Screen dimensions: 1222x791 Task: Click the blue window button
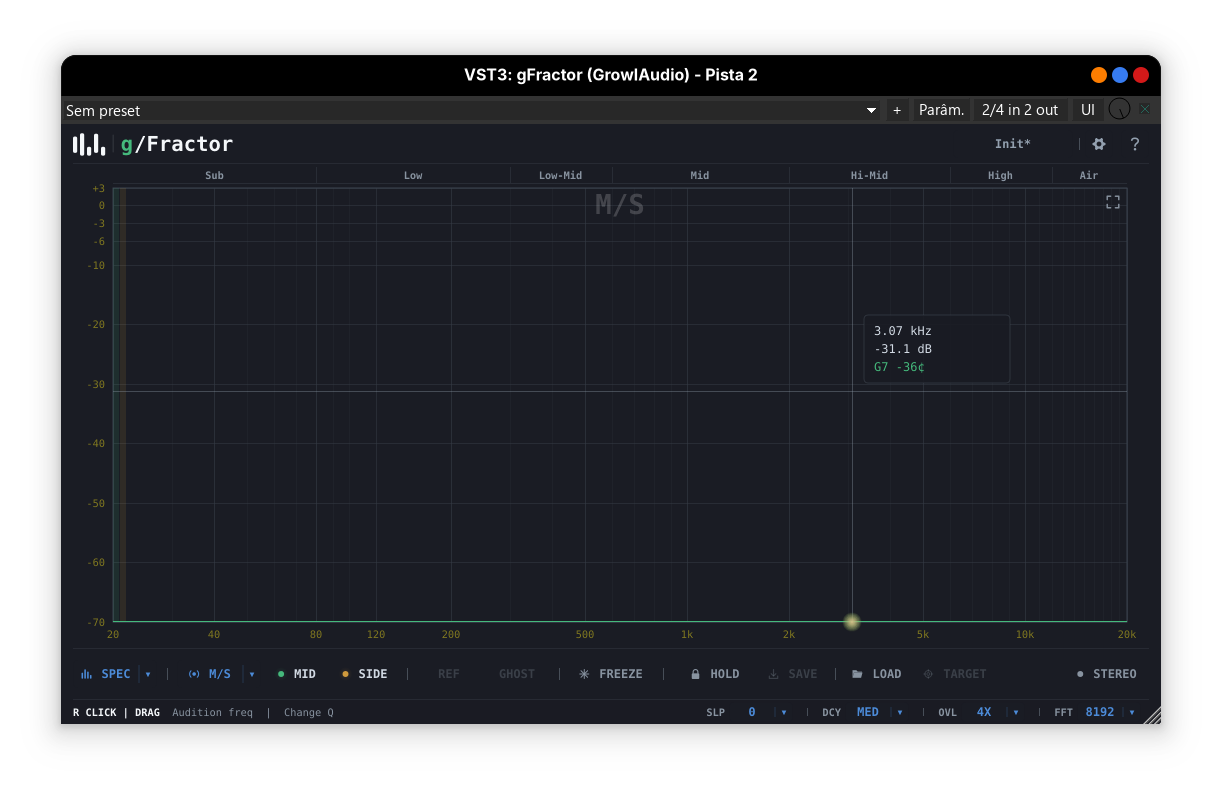[x=1120, y=75]
